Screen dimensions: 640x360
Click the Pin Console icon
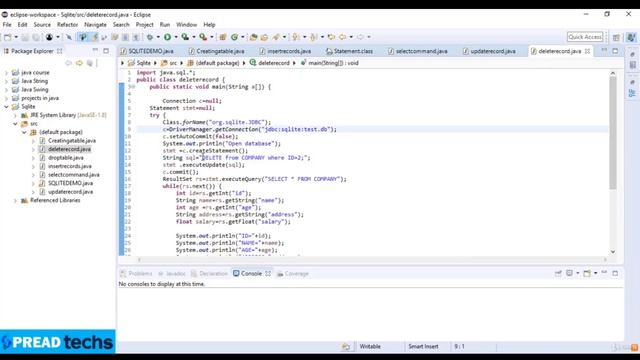558,273
